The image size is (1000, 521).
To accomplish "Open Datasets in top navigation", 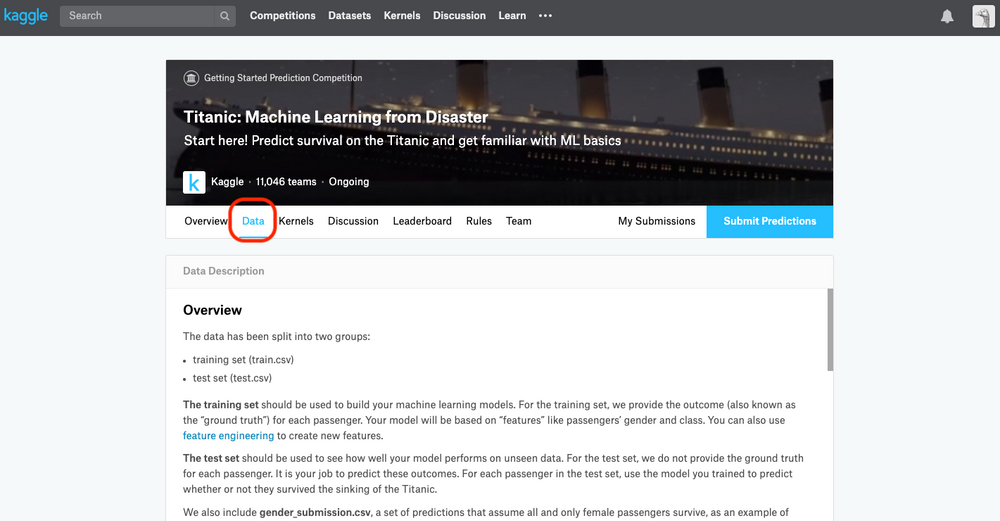I will point(349,15).
